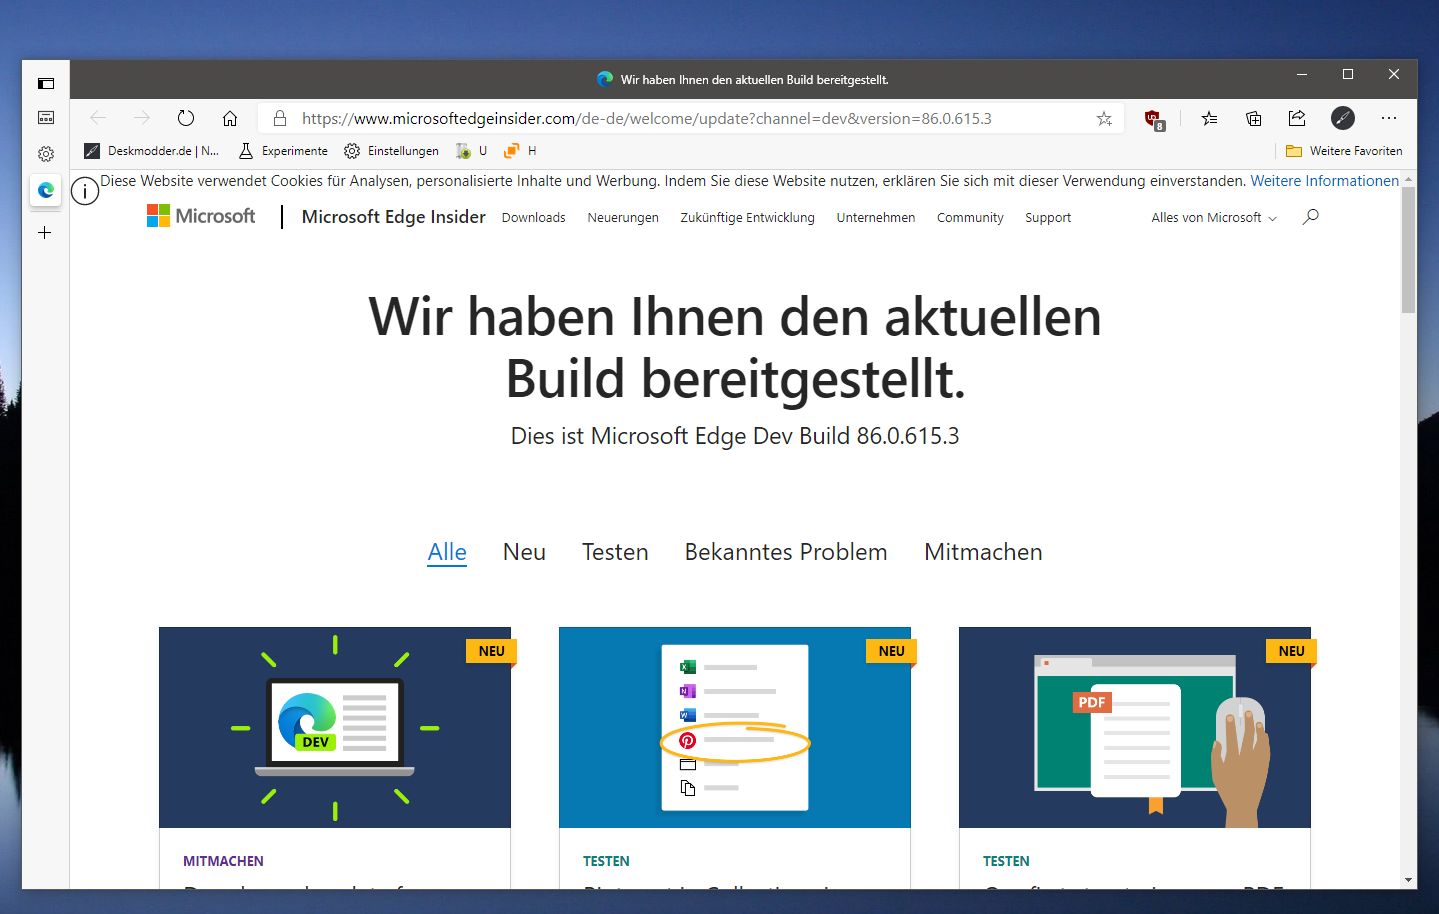Image resolution: width=1439 pixels, height=914 pixels.
Task: Minimize the Edge window
Action: click(1302, 75)
